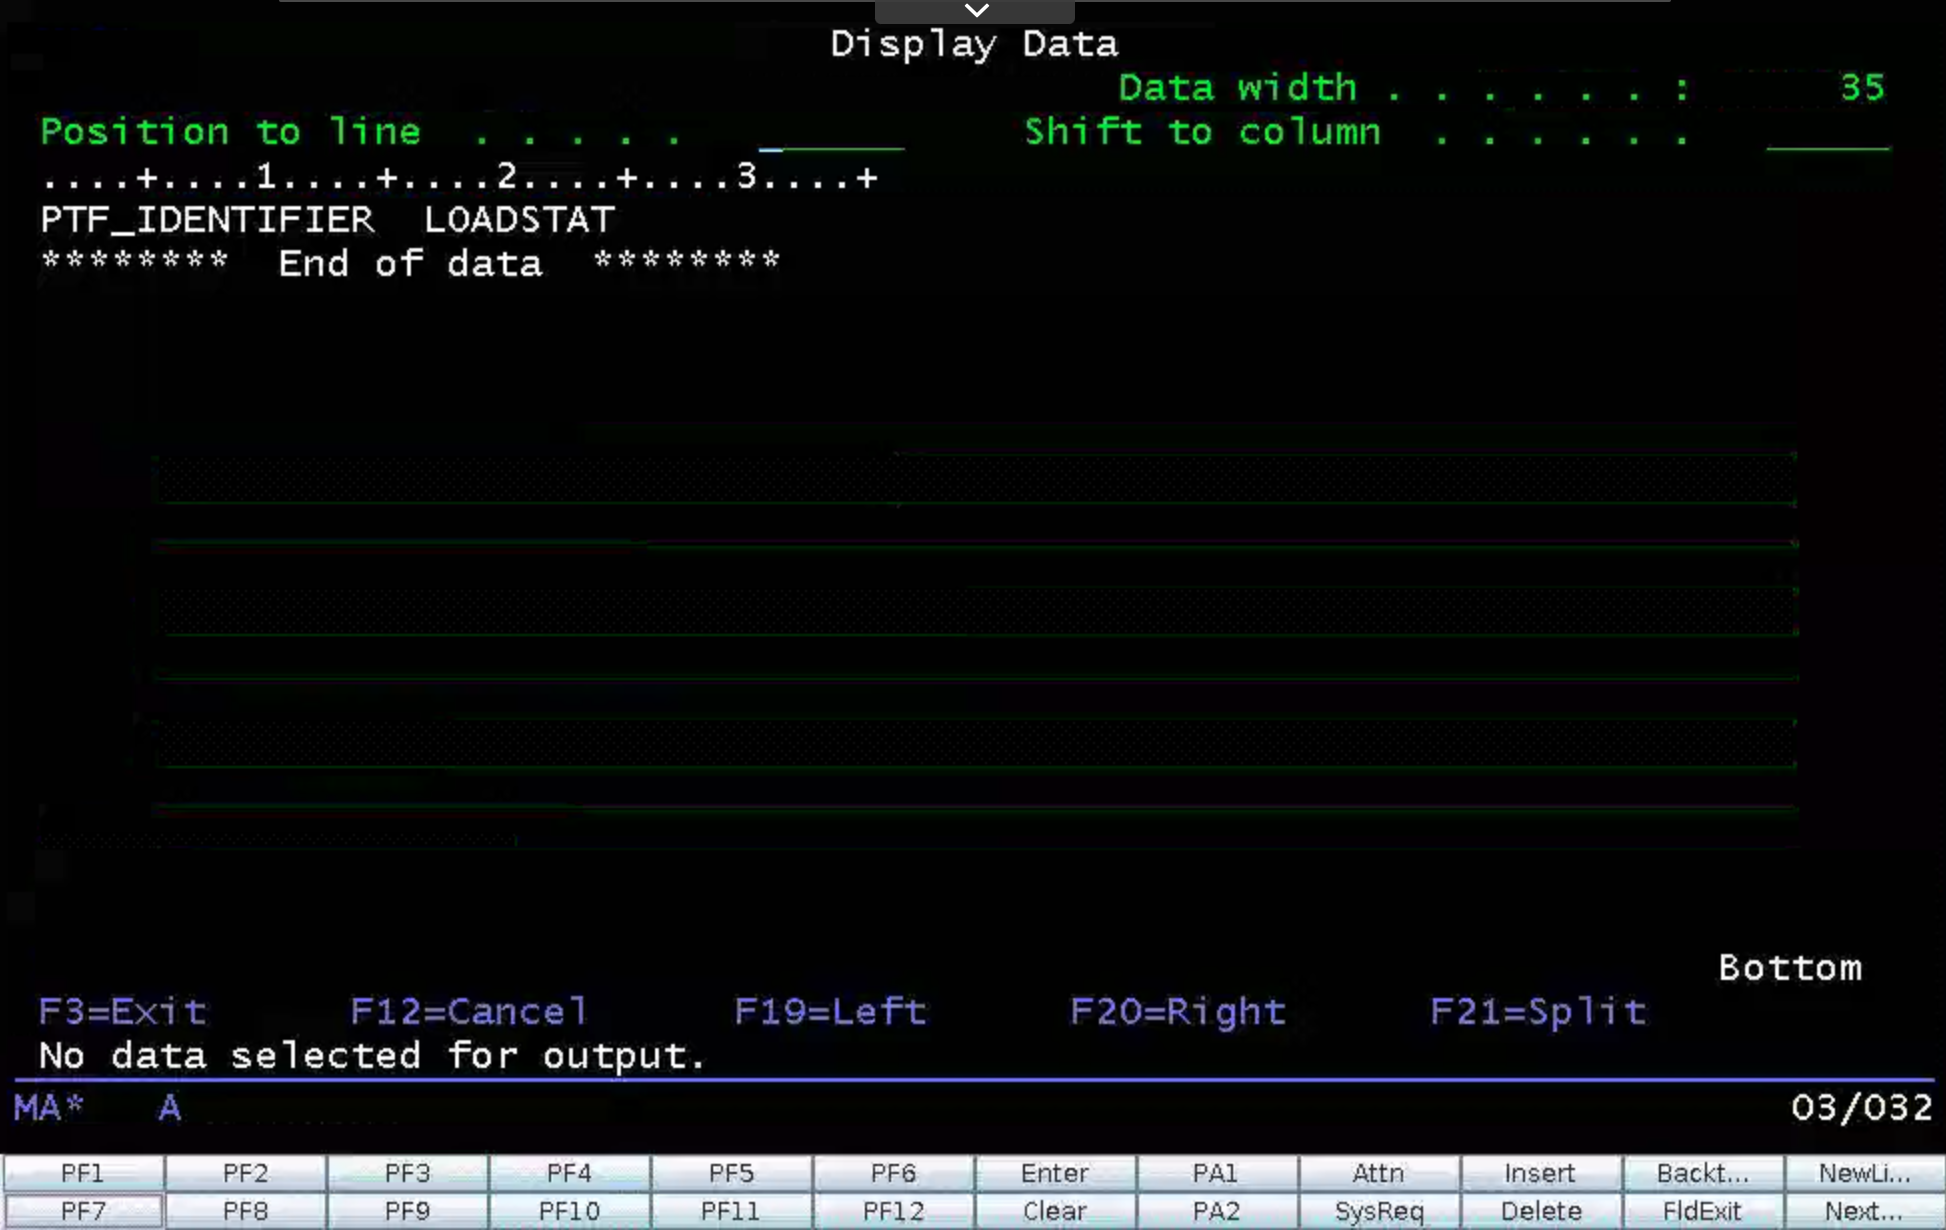Click the MA* status indicator
This screenshot has height=1230, width=1946.
49,1108
